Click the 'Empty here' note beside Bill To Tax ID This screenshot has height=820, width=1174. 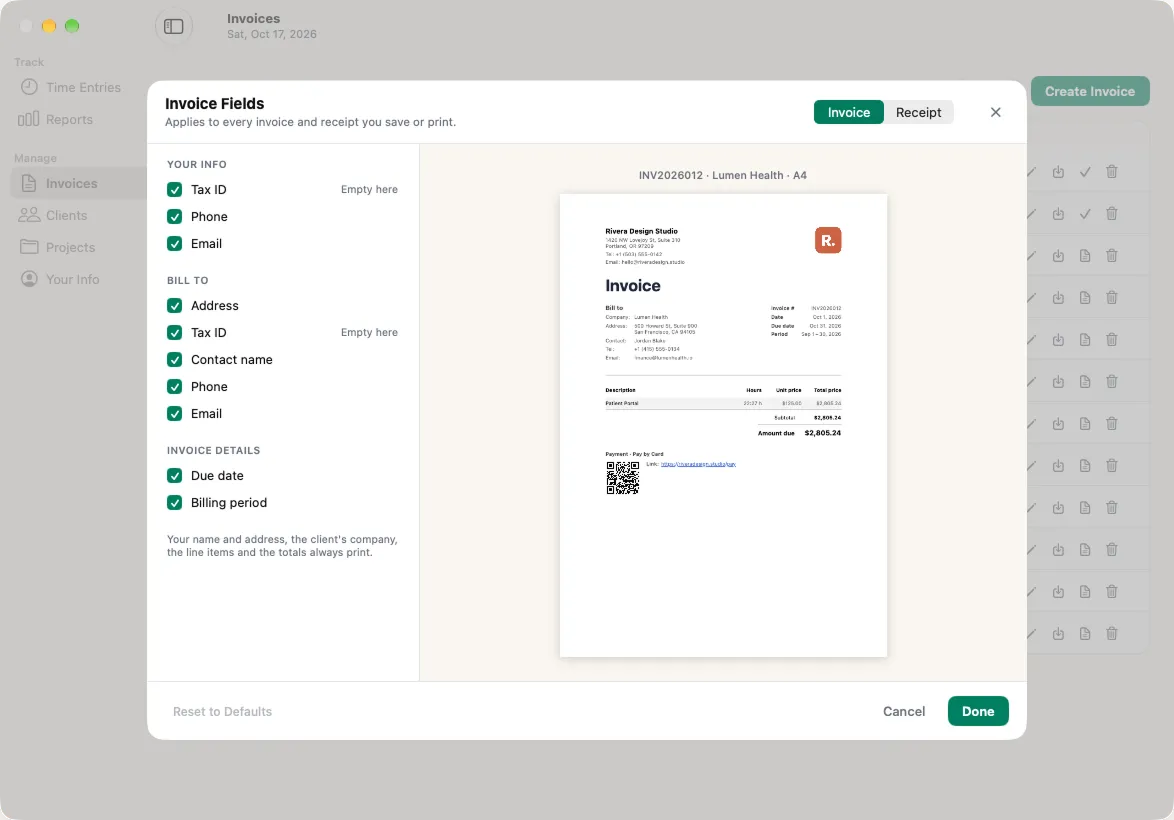[369, 332]
